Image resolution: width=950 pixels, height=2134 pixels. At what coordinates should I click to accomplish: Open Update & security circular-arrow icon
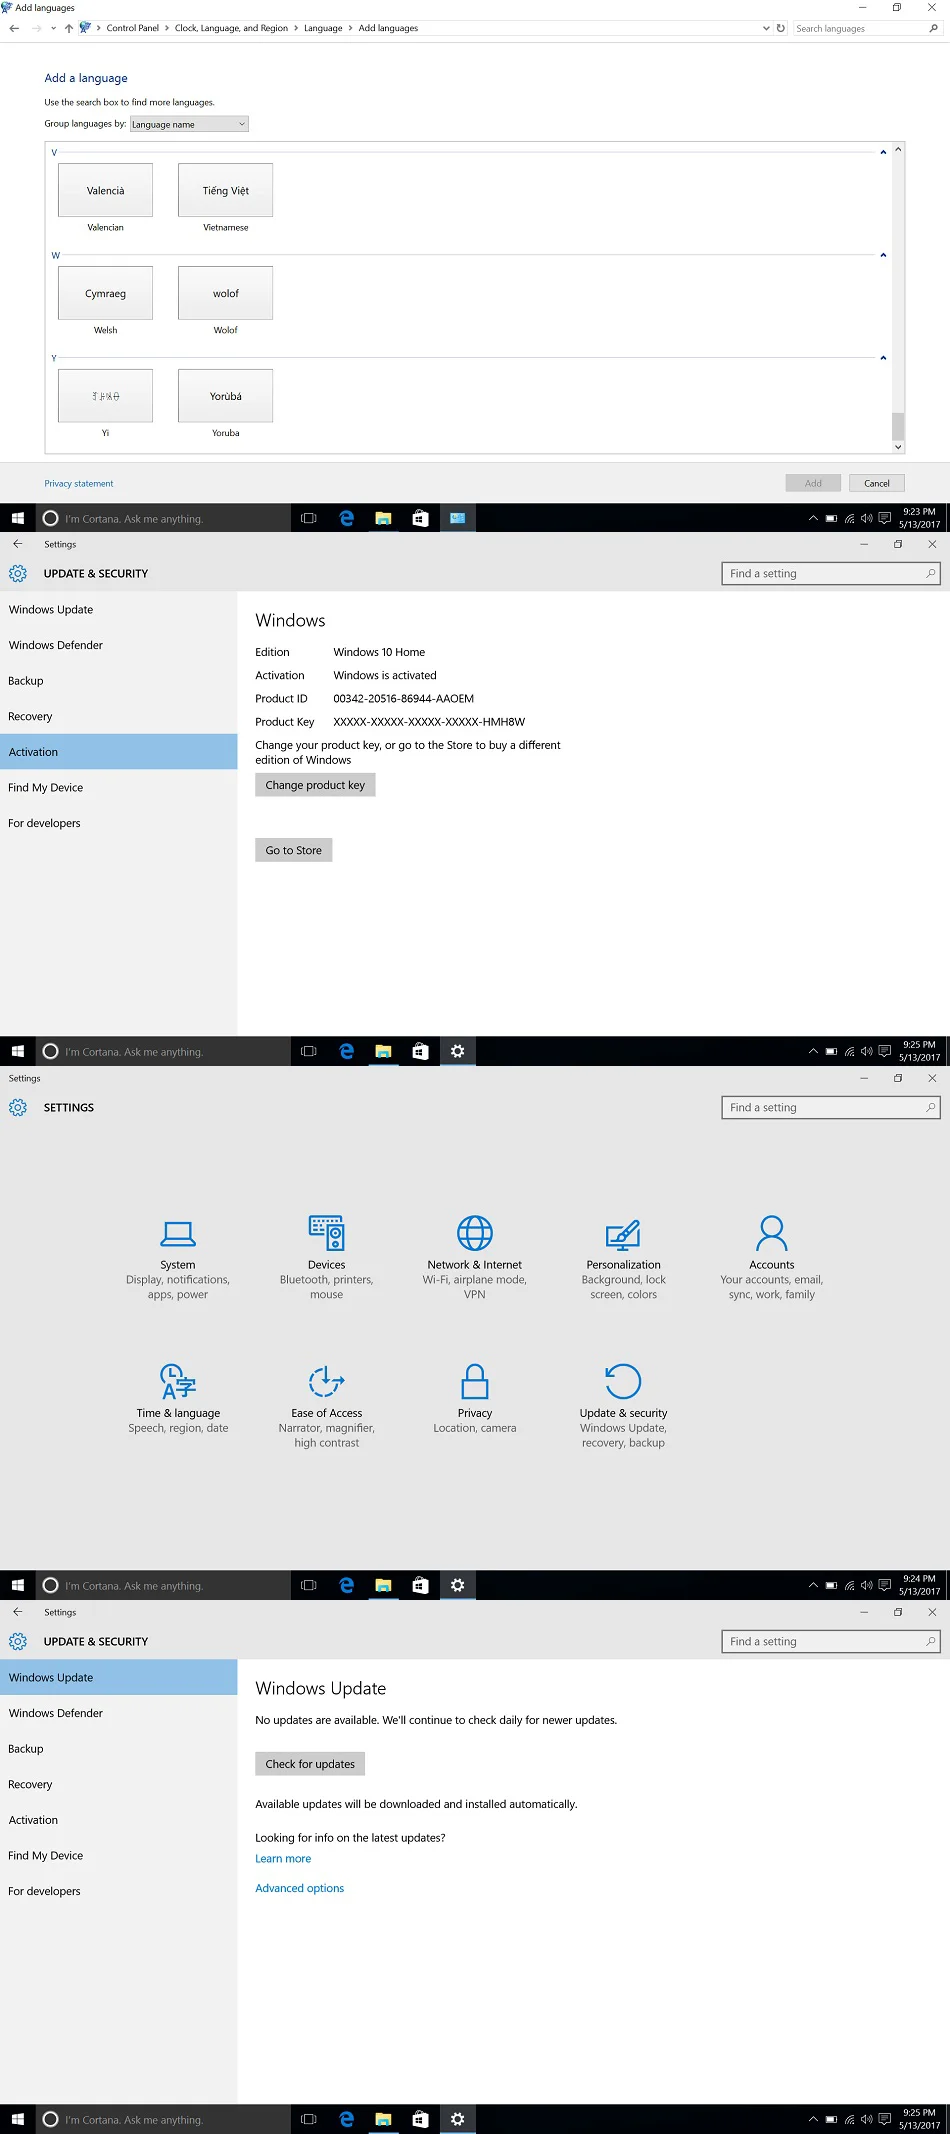coord(623,1381)
